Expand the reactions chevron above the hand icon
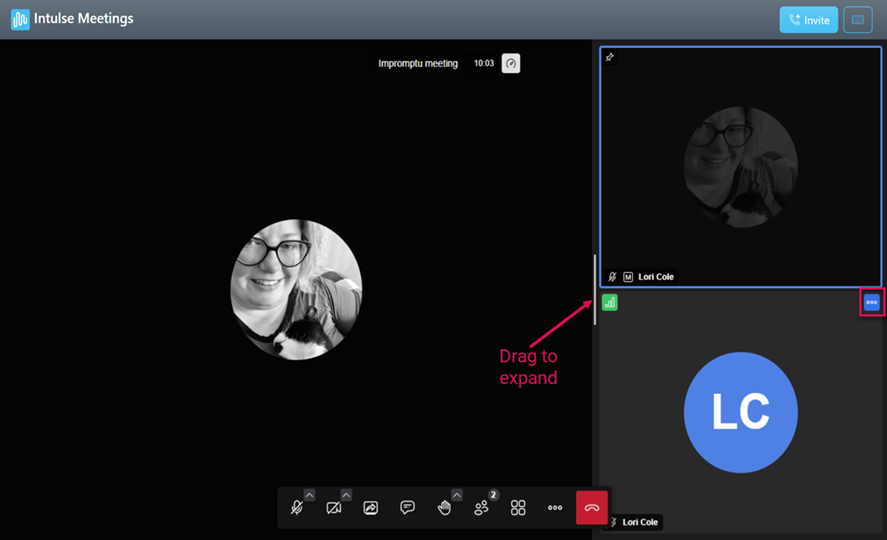This screenshot has height=540, width=887. click(x=457, y=495)
